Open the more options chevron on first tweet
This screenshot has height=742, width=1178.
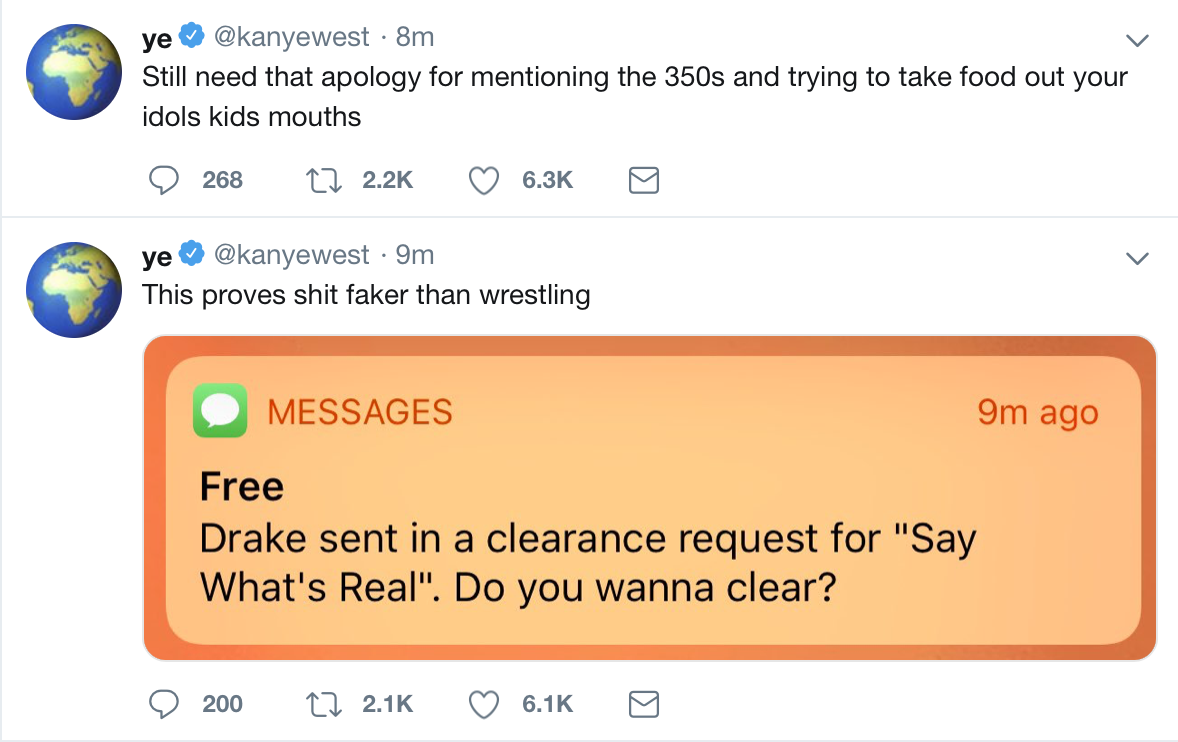(x=1136, y=41)
